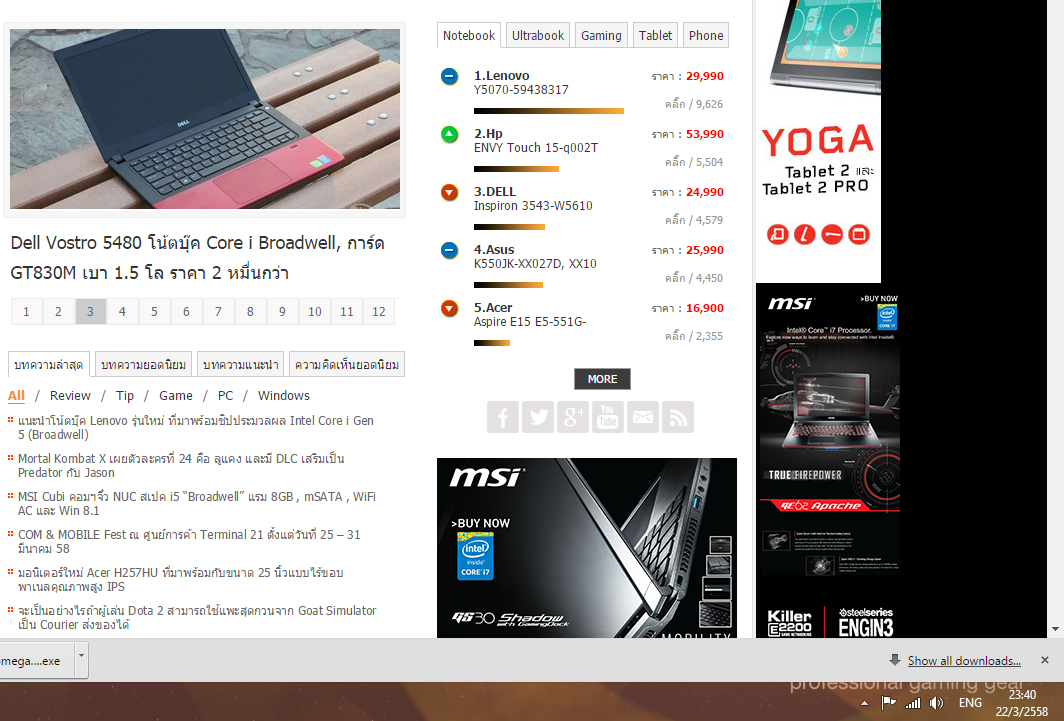Open network signal tray icon
Viewport: 1064px width, 721px height.
point(913,703)
